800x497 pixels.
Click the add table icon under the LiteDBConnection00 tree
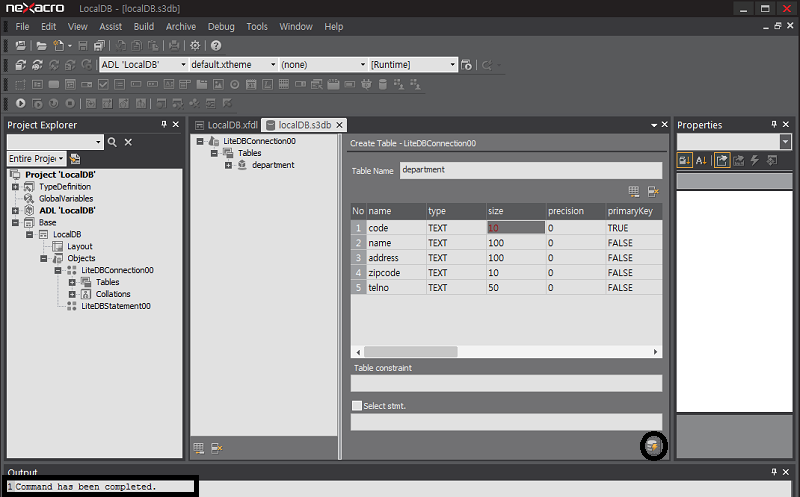[198, 448]
